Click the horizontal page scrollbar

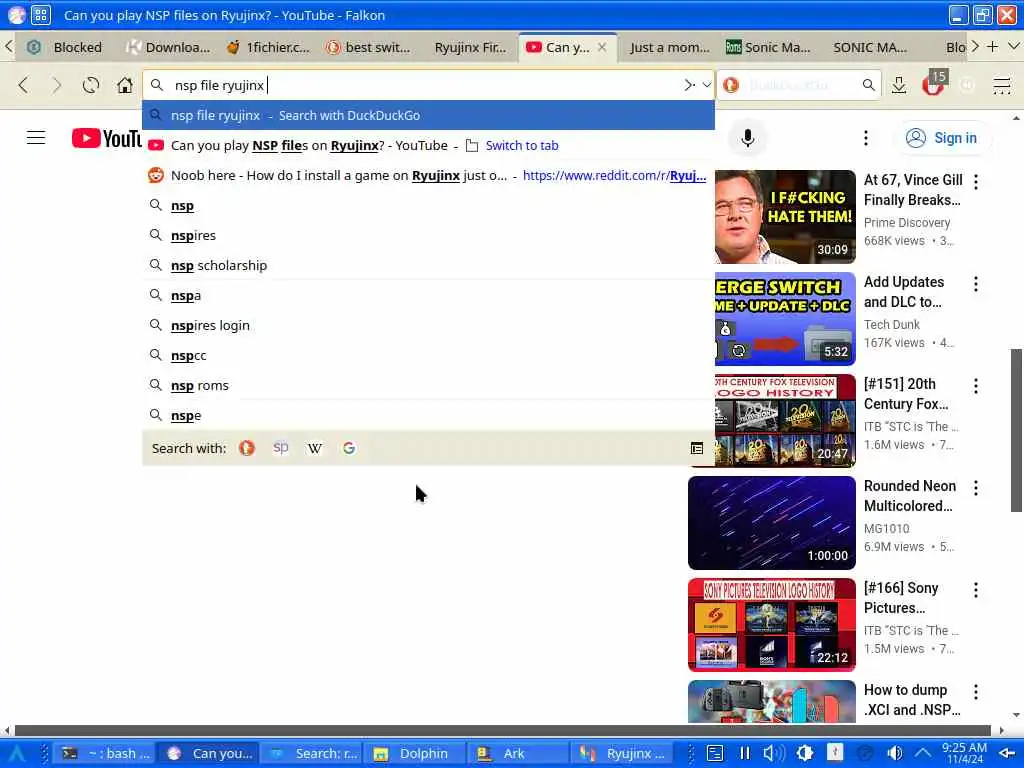point(503,730)
